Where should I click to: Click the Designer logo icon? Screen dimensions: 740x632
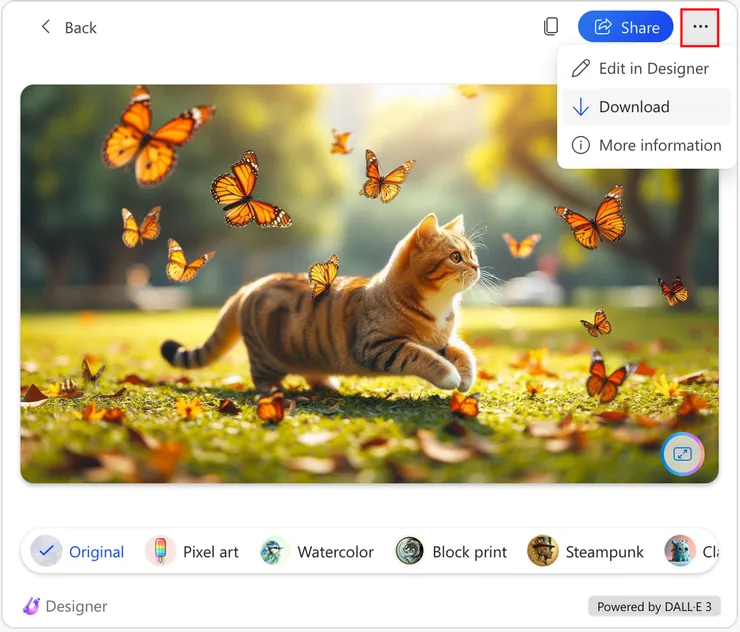click(31, 606)
